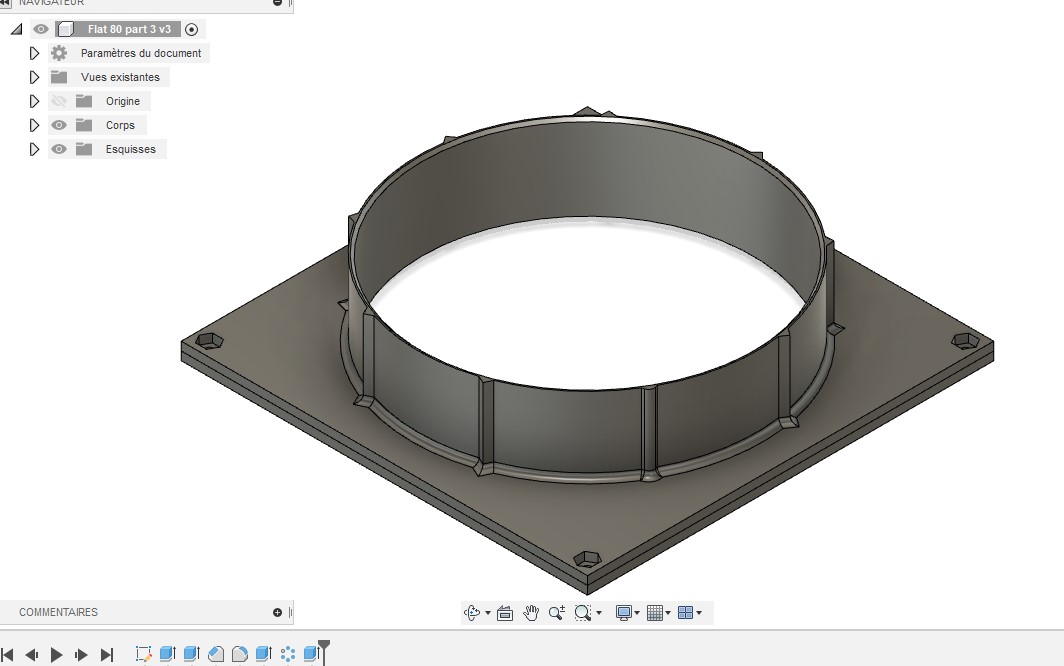Click the sketch feature in timeline

click(x=143, y=654)
